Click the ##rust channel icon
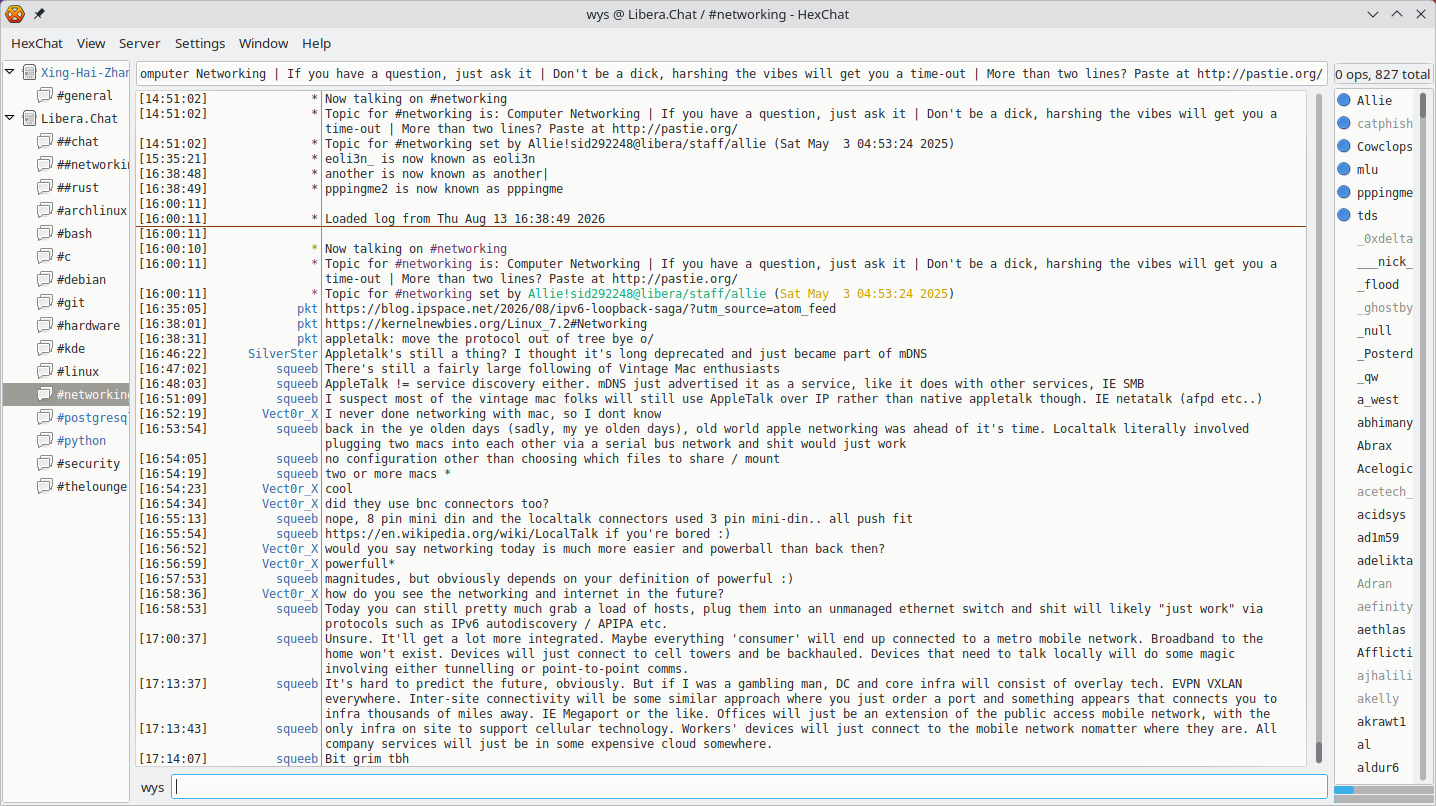The width and height of the screenshot is (1436, 806). (45, 187)
